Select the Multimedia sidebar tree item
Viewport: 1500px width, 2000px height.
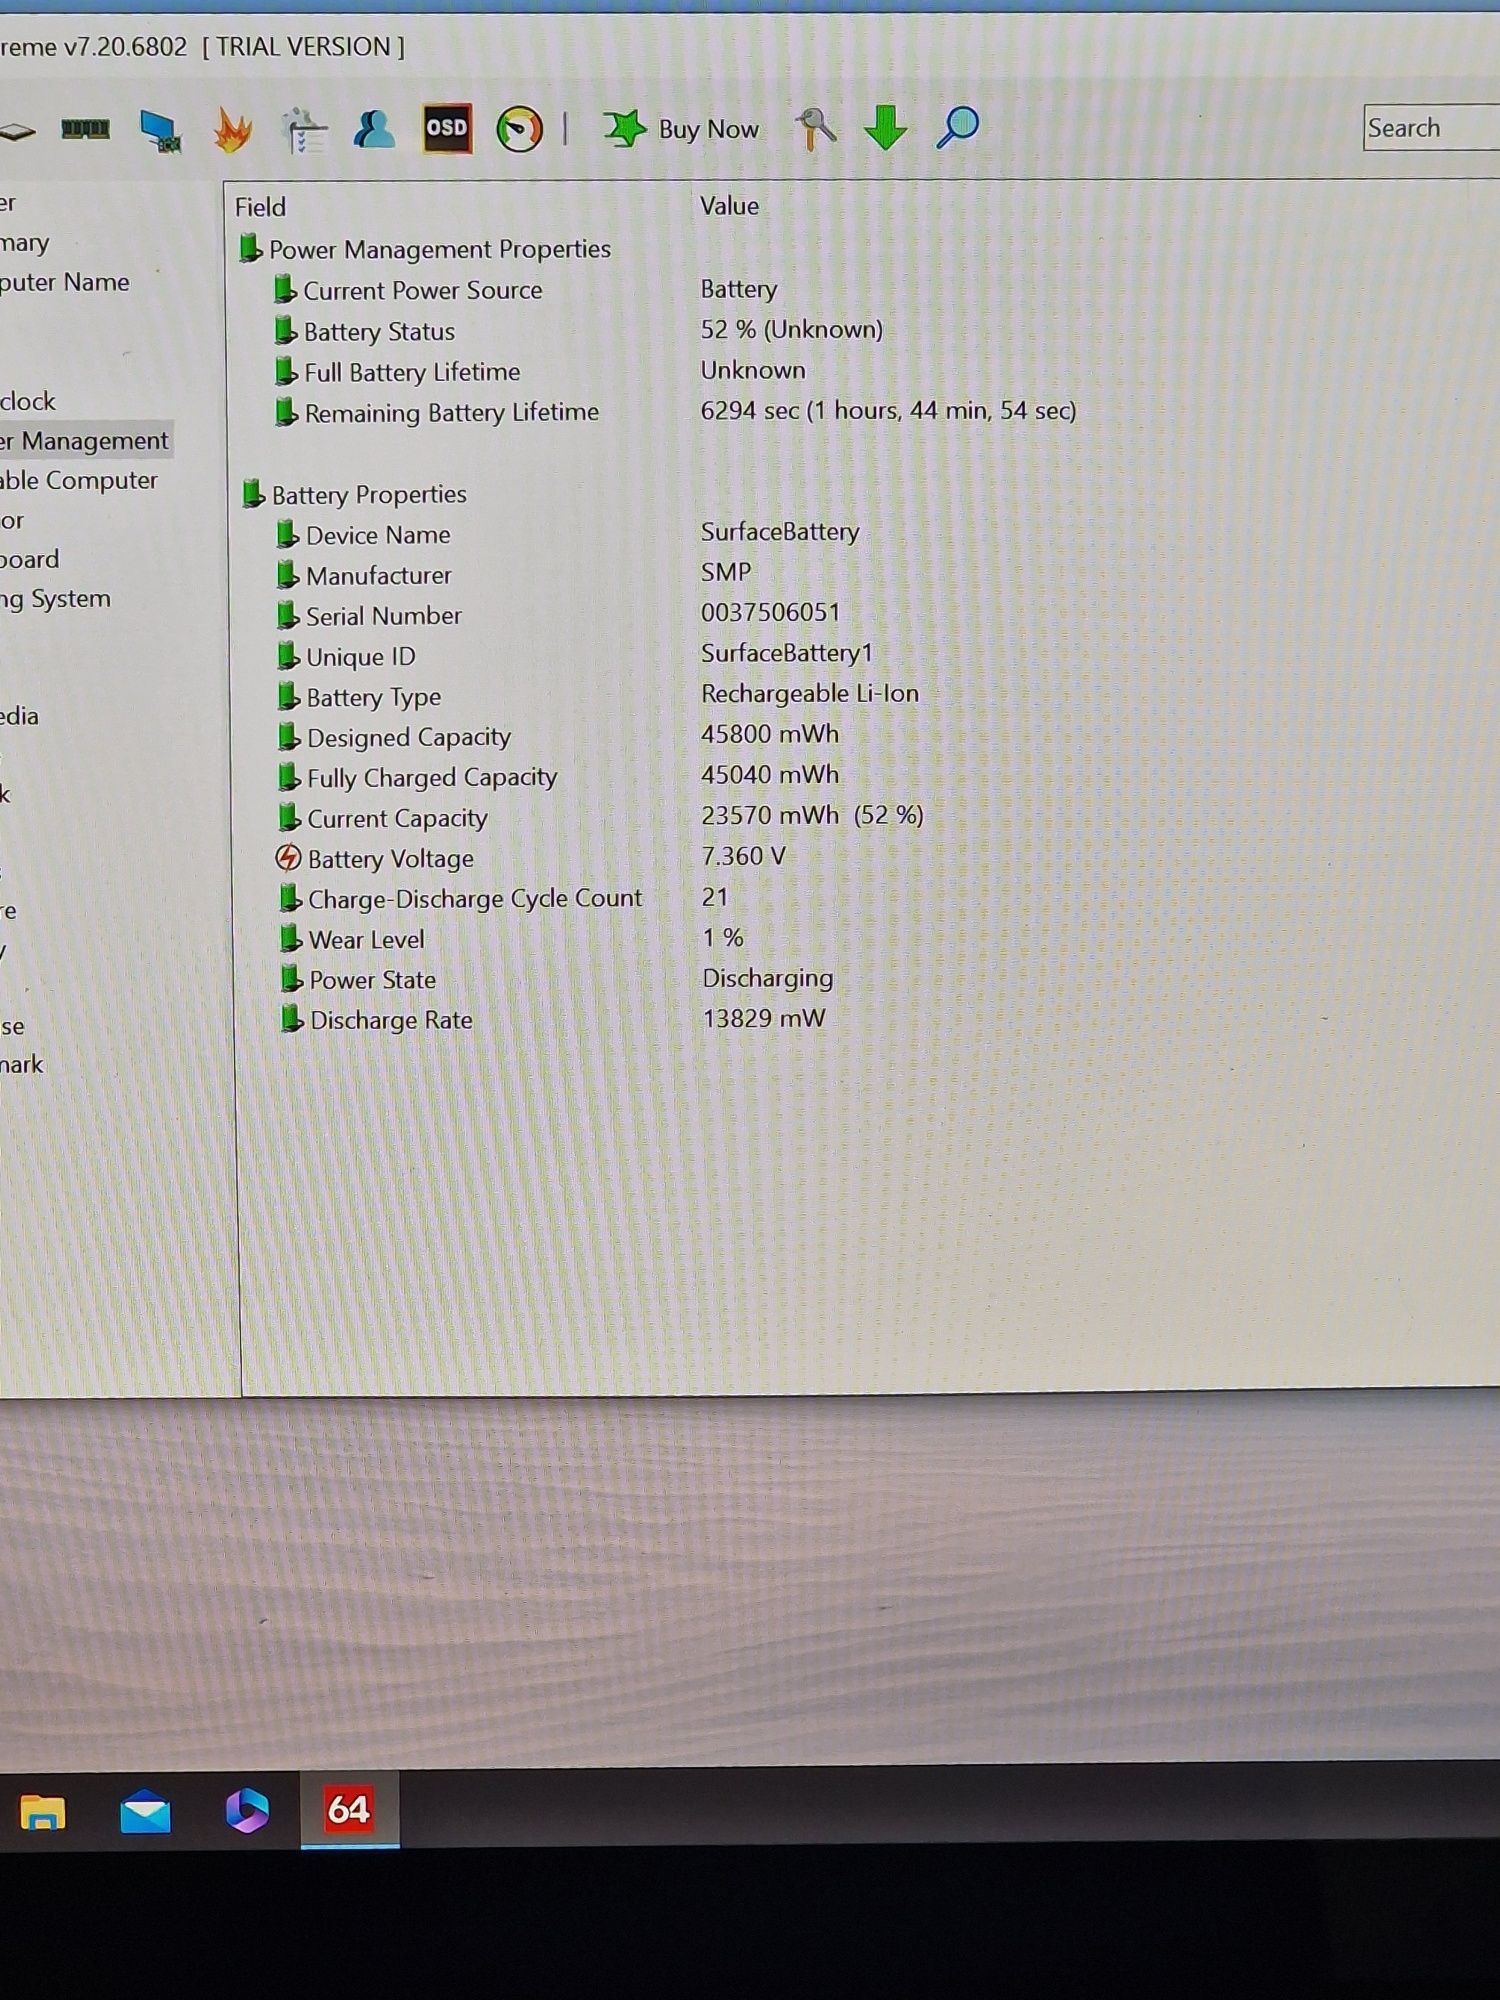[19, 716]
